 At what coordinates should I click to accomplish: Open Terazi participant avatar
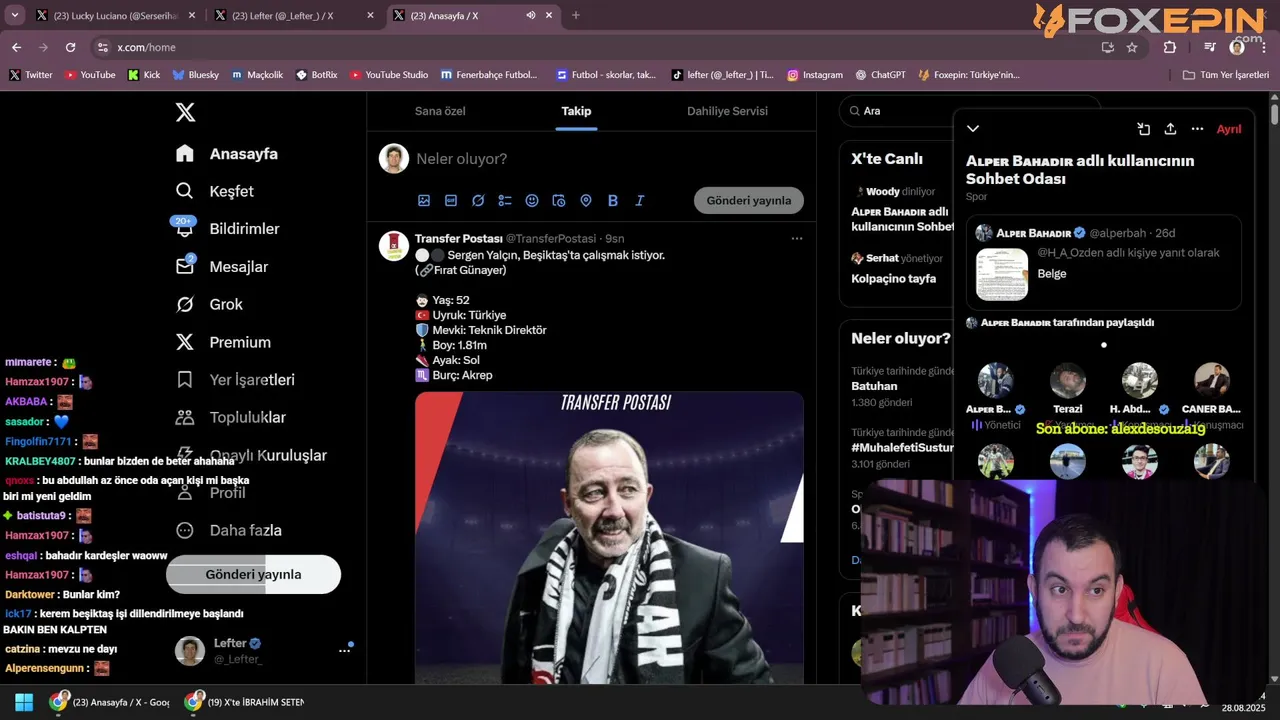pos(1068,380)
